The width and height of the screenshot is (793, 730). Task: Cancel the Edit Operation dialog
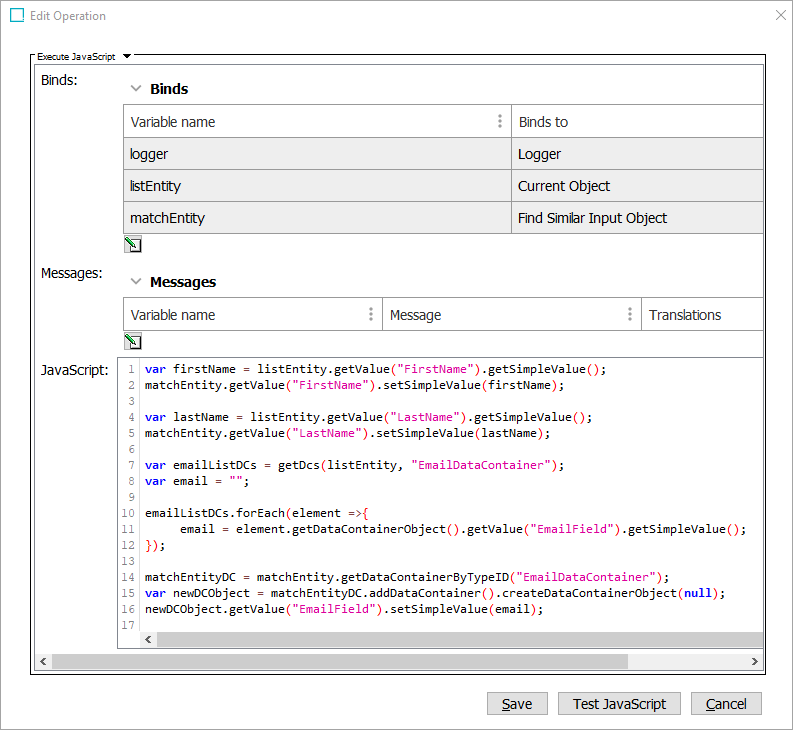pyautogui.click(x=726, y=704)
